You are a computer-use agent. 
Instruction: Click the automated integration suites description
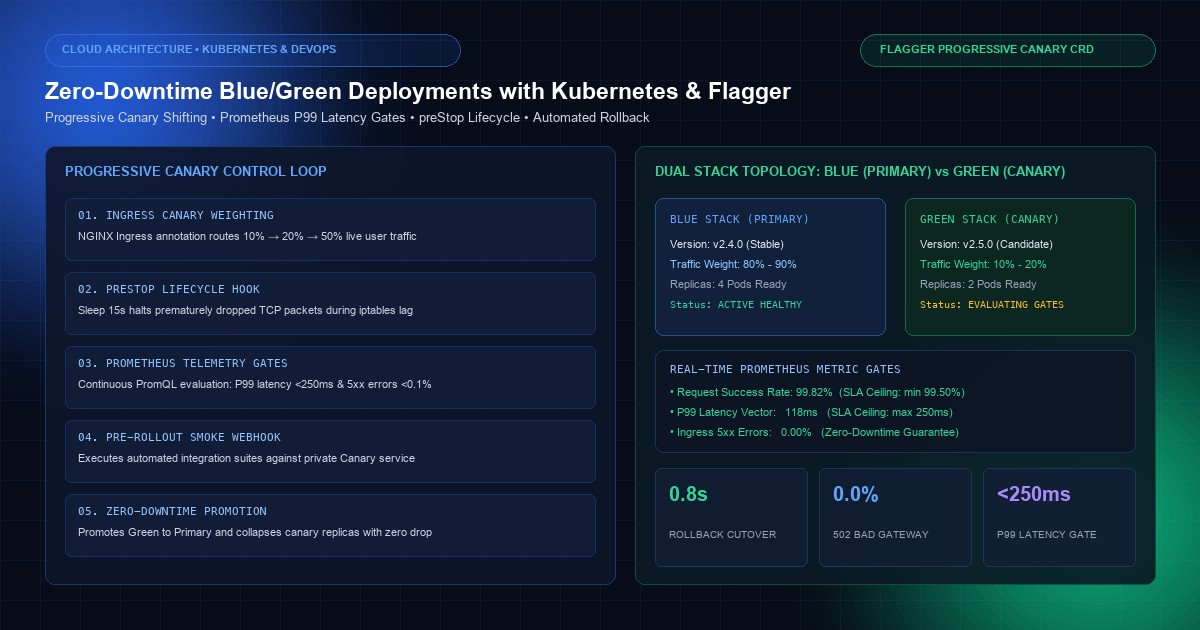(246, 459)
